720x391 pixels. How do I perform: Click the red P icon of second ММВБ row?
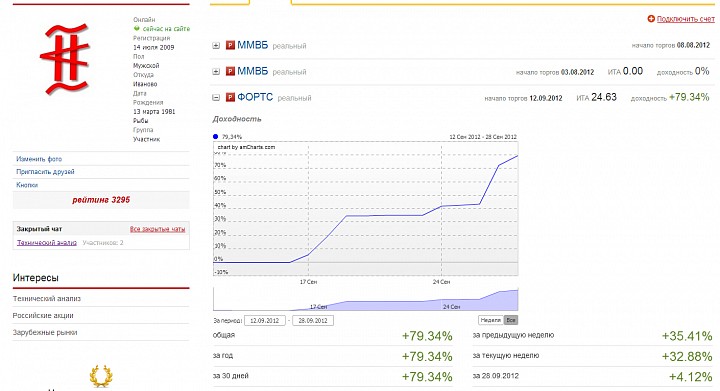click(230, 72)
